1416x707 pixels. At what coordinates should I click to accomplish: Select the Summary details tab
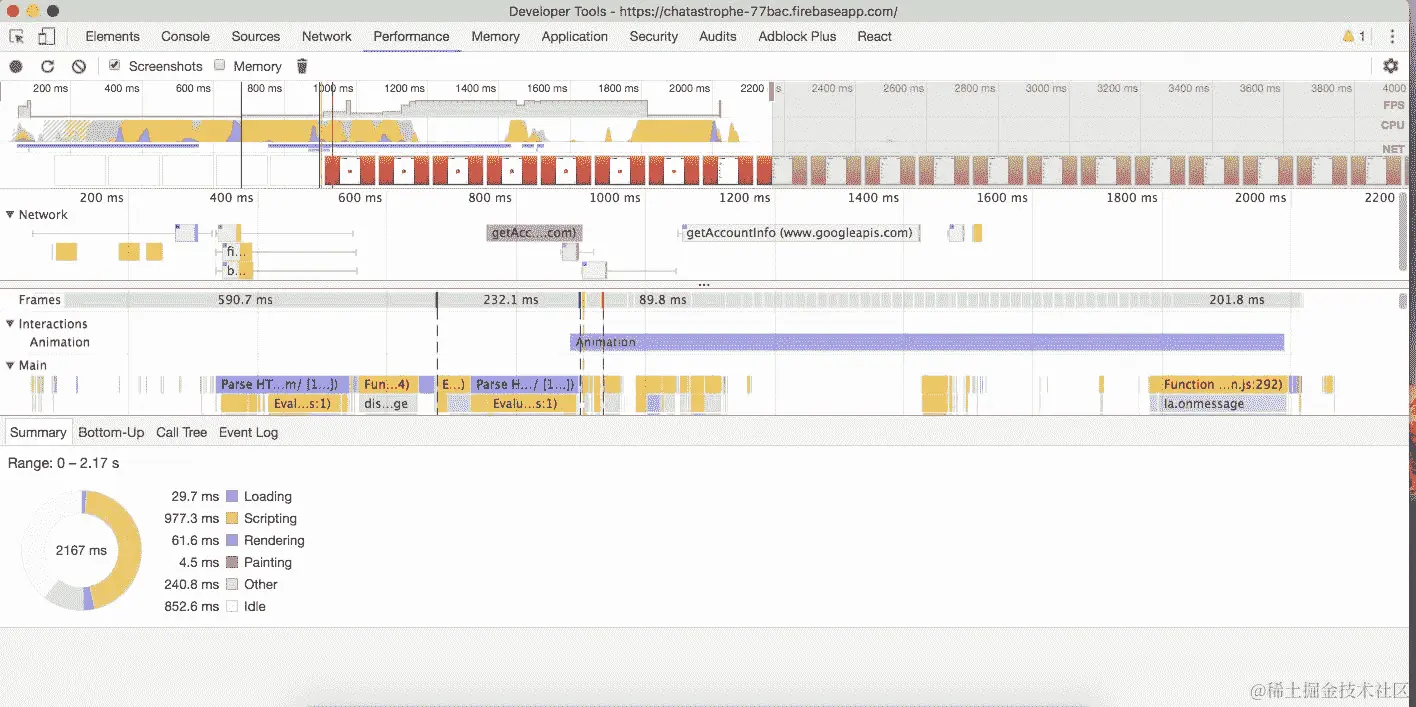(38, 432)
